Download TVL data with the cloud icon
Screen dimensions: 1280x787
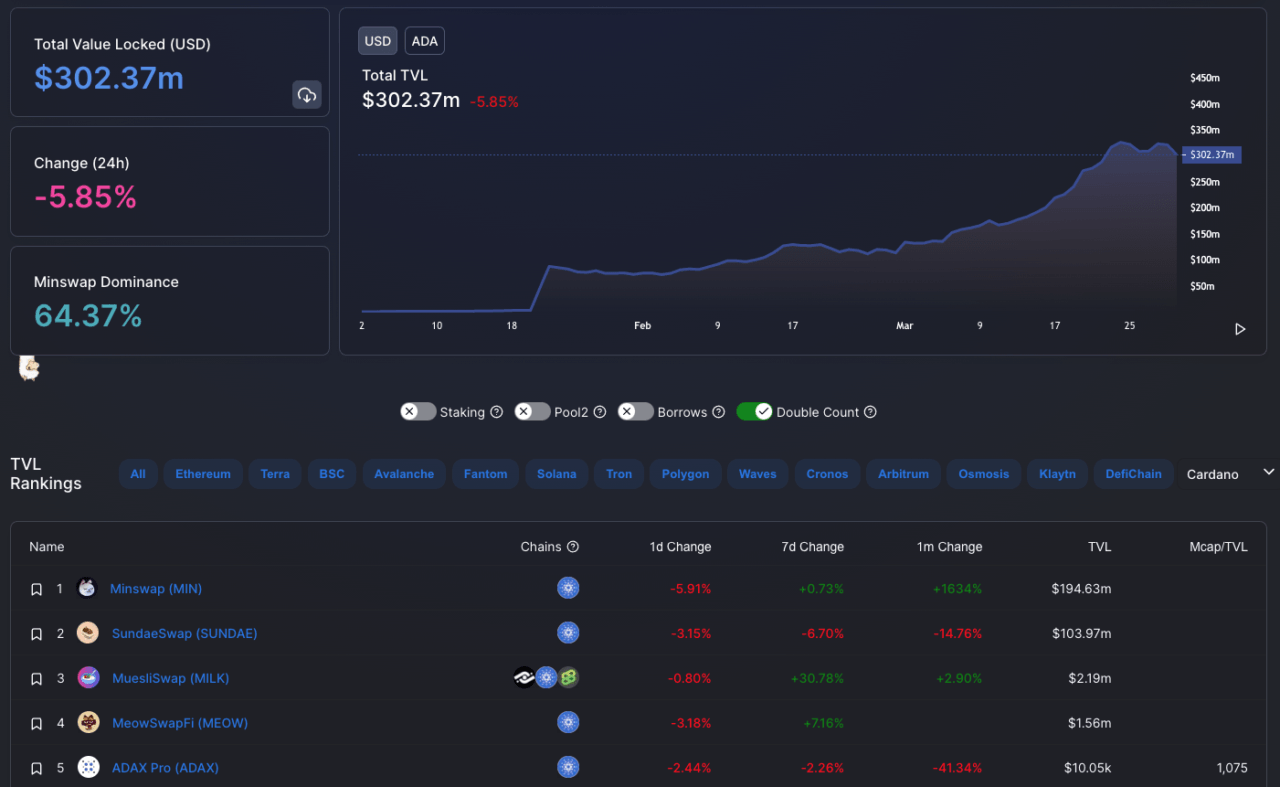pos(307,95)
